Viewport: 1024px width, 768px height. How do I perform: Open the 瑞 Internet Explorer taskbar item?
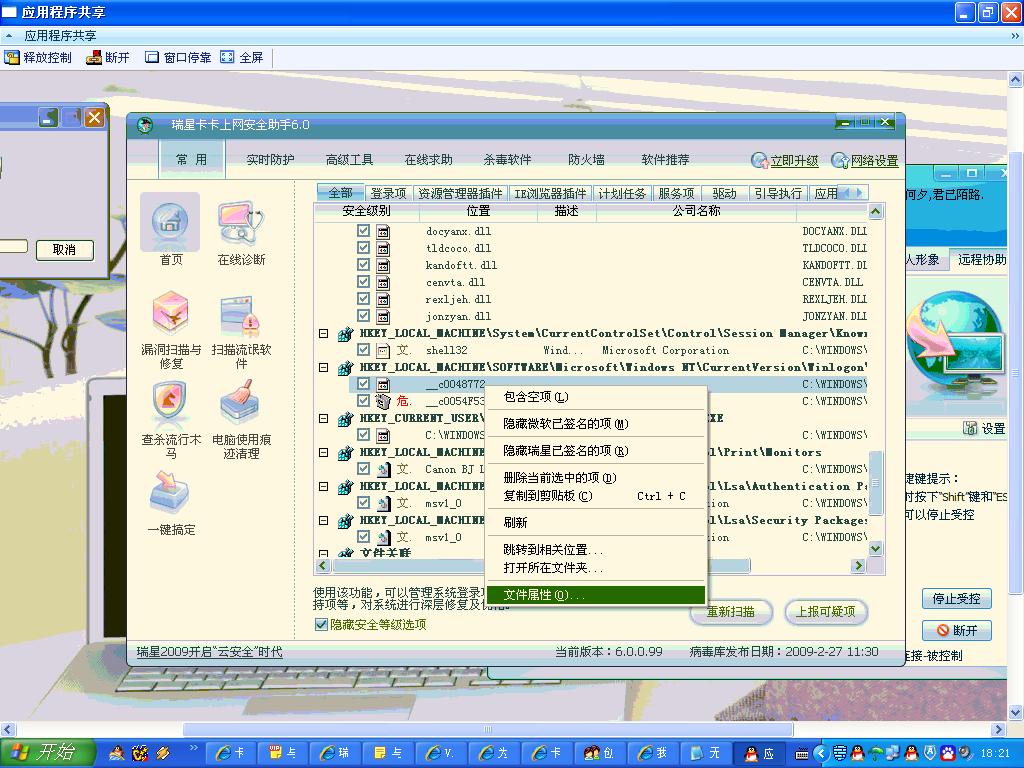tap(334, 753)
